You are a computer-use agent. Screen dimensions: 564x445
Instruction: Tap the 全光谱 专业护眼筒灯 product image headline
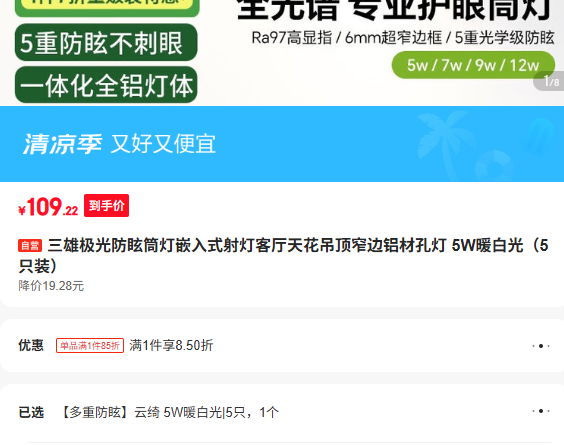(x=394, y=9)
